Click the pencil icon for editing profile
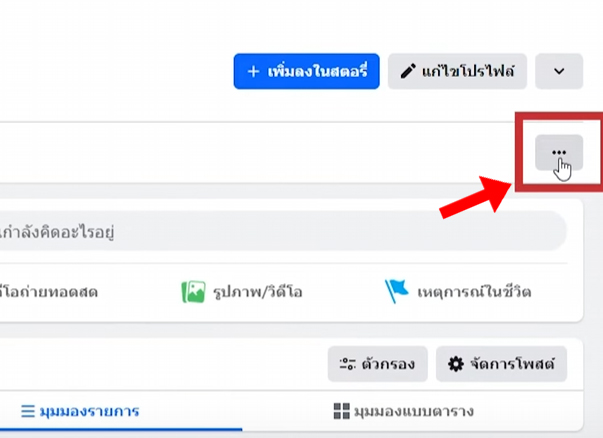The image size is (603, 438). 407,72
